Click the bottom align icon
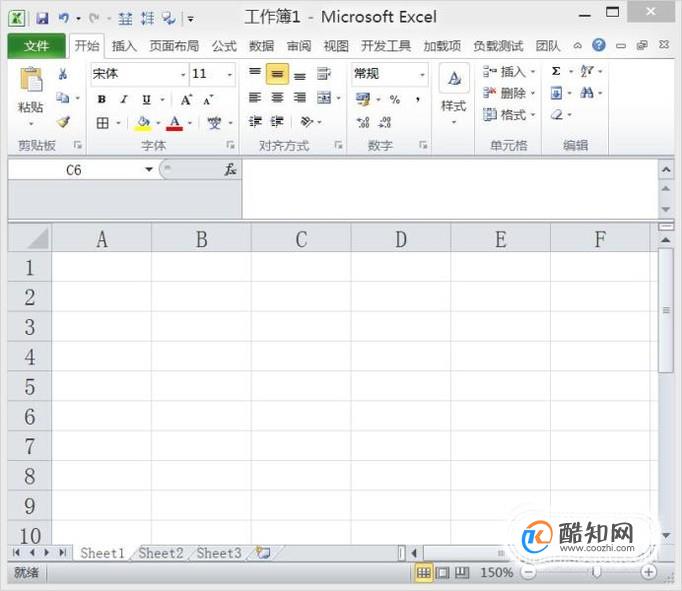 (300, 75)
